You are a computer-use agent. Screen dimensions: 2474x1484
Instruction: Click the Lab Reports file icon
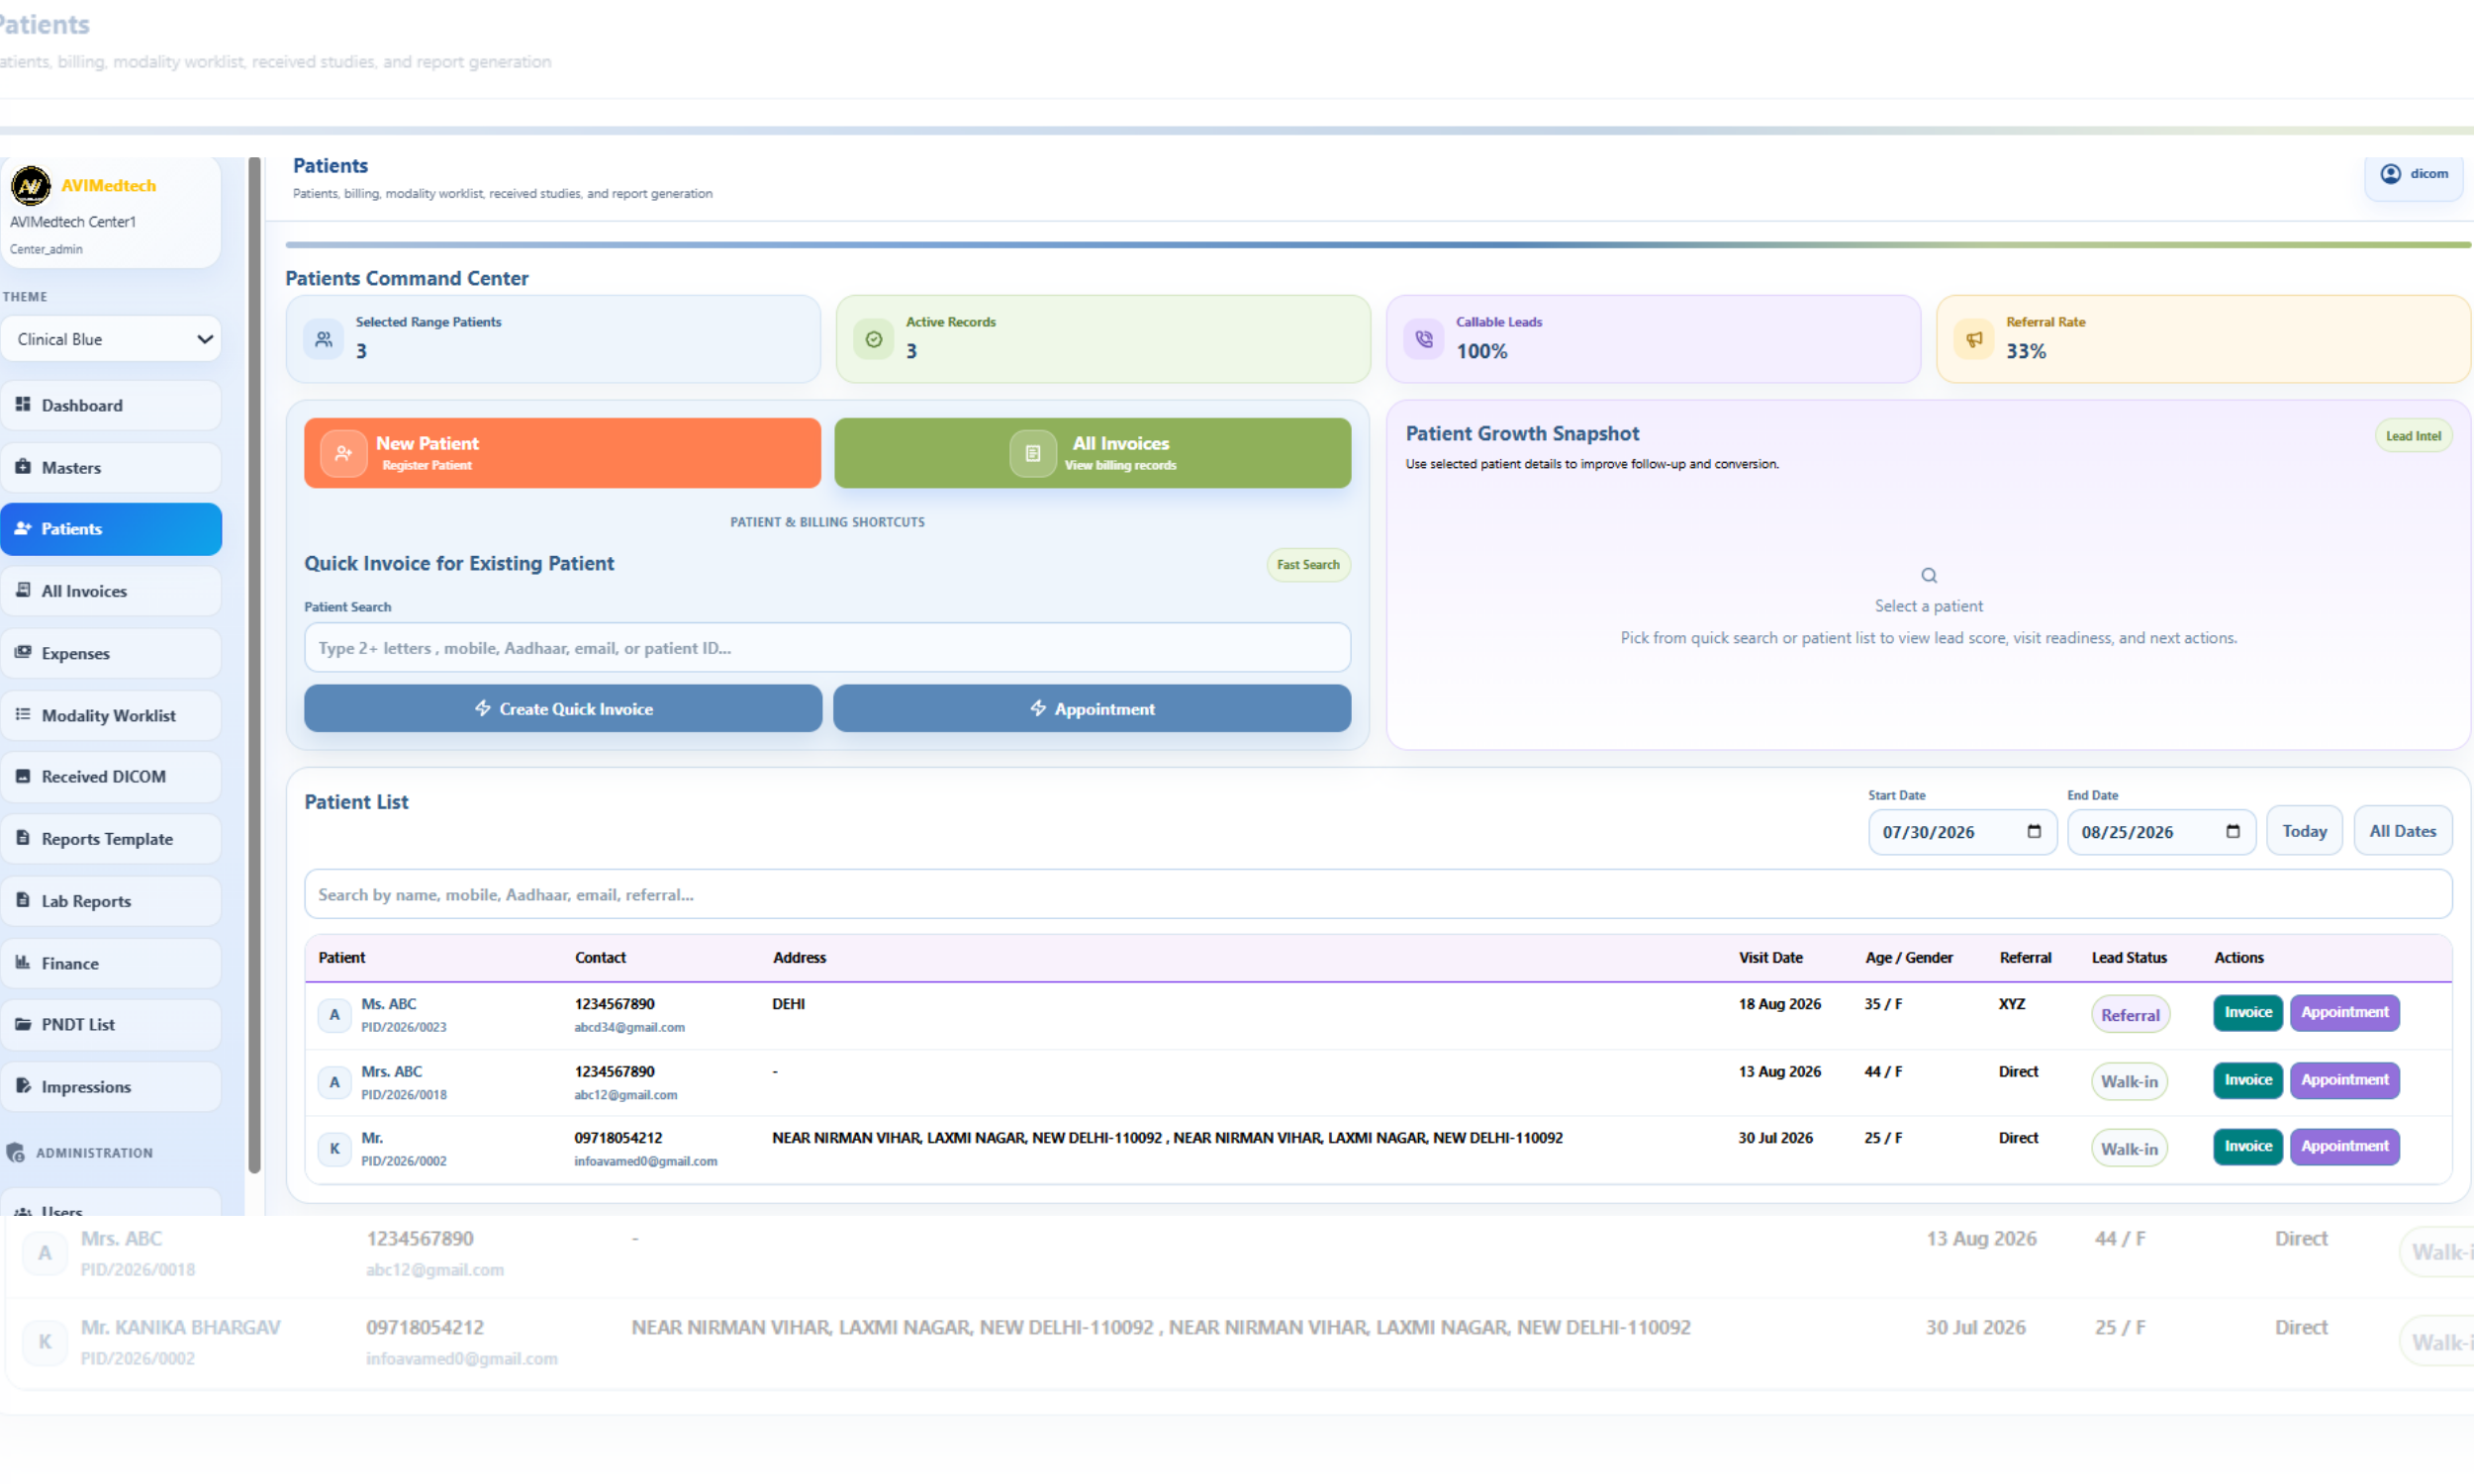point(23,900)
